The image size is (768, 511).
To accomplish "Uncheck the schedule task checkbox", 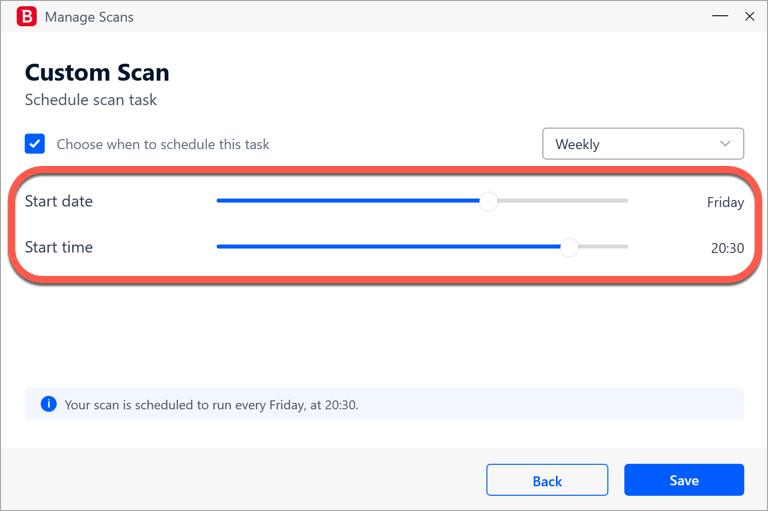I will click(35, 144).
